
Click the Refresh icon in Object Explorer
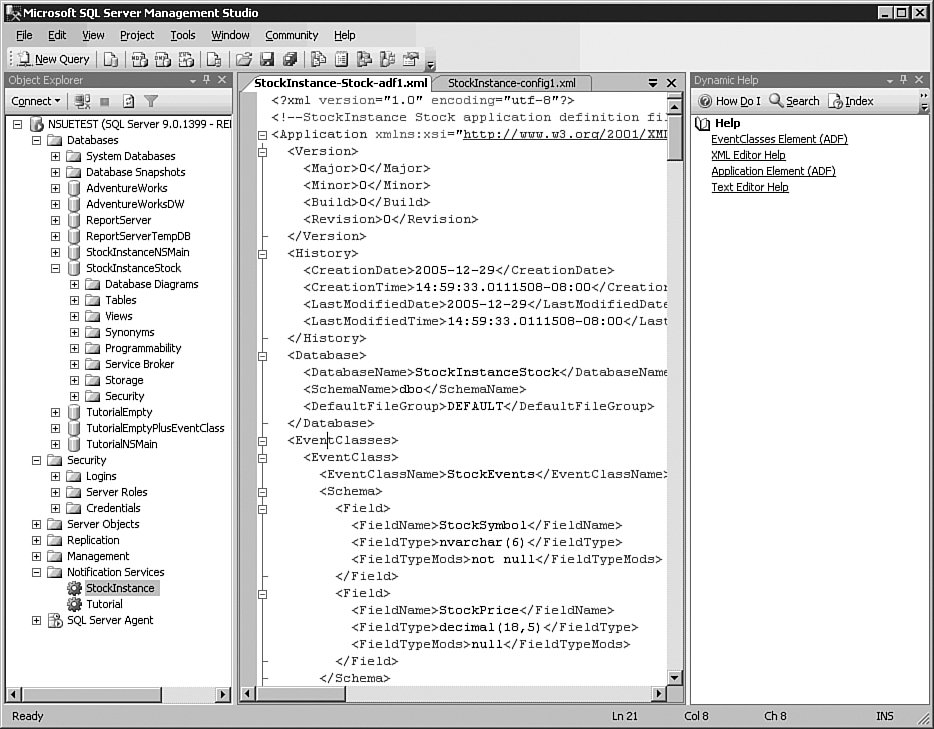(x=128, y=101)
